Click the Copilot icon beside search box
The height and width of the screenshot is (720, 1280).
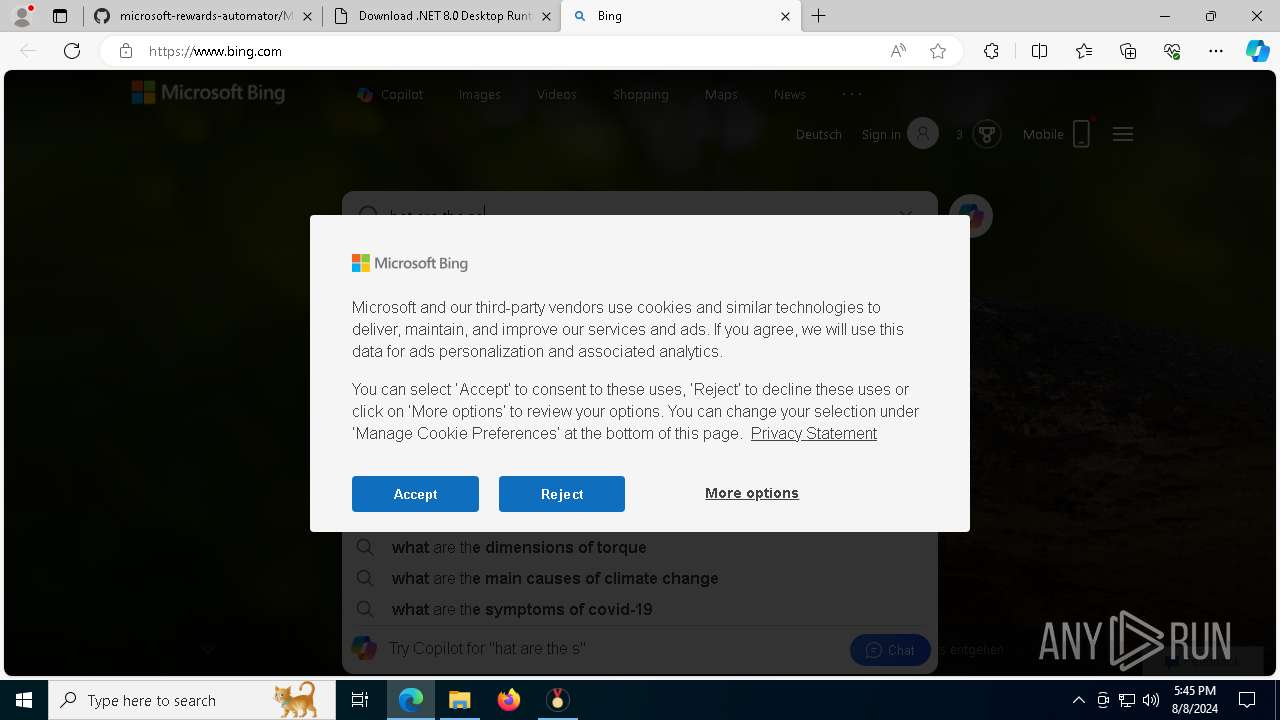pyautogui.click(x=970, y=214)
